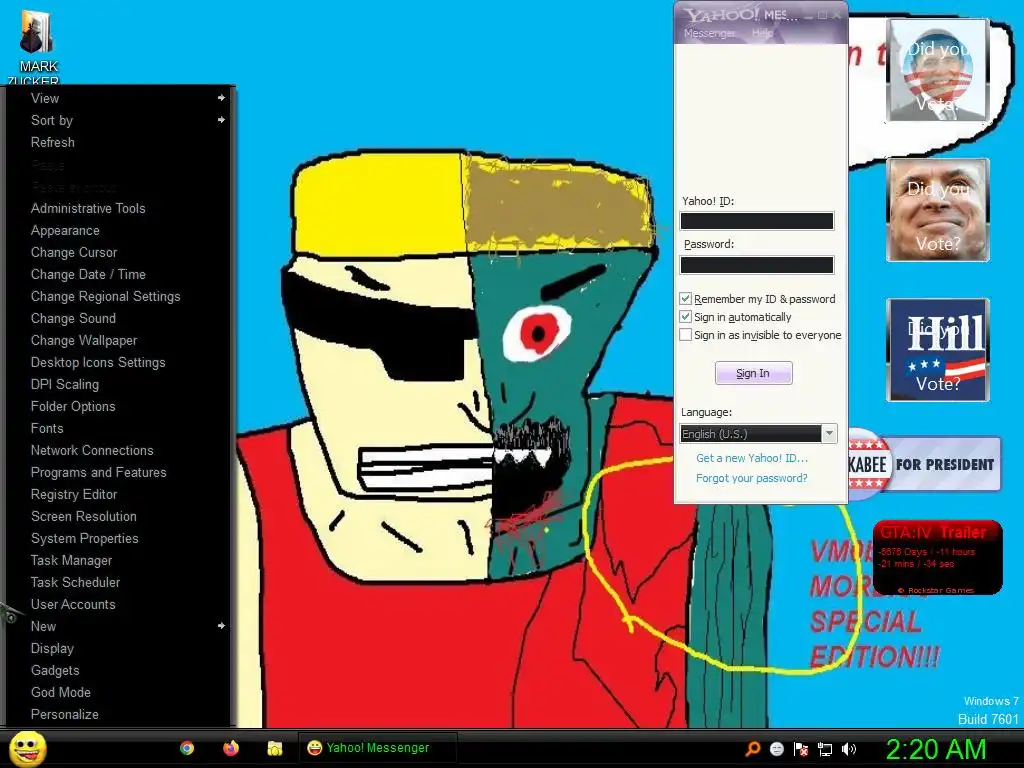This screenshot has width=1024, height=768.
Task: Select User Accounts in the context menu
Action: tap(119, 604)
